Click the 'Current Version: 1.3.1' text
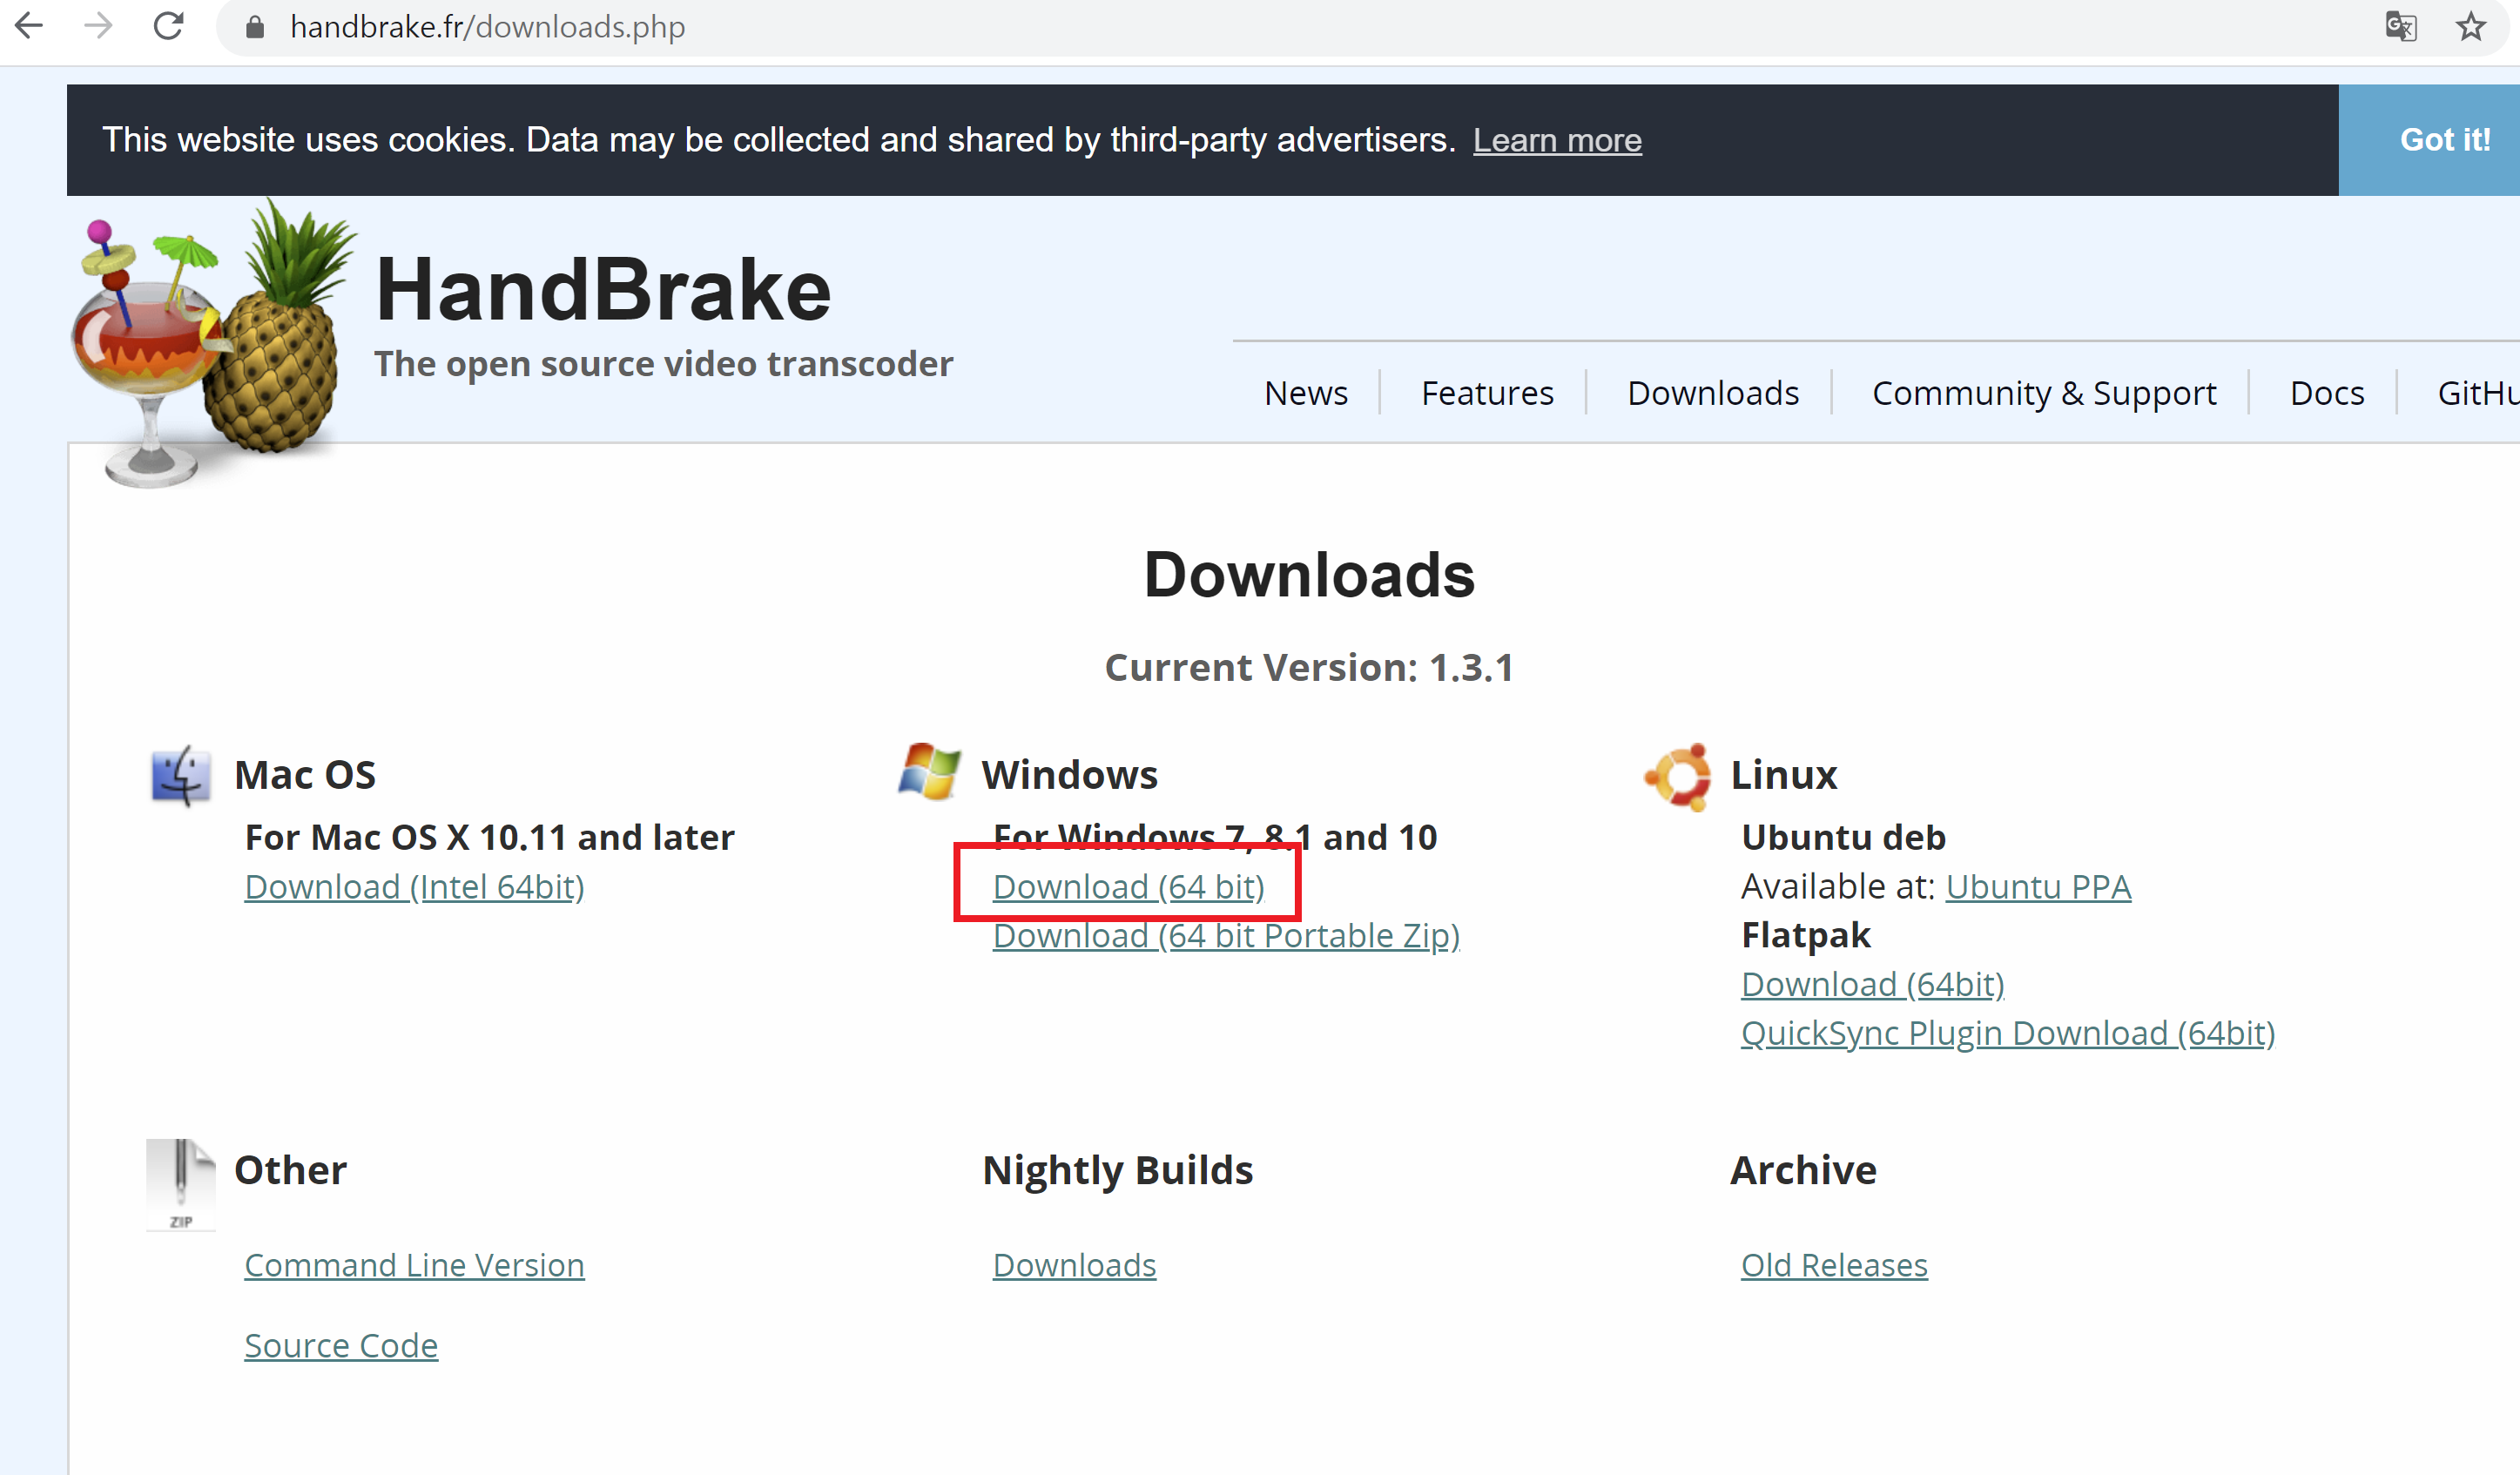The width and height of the screenshot is (2520, 1475). 1309,667
